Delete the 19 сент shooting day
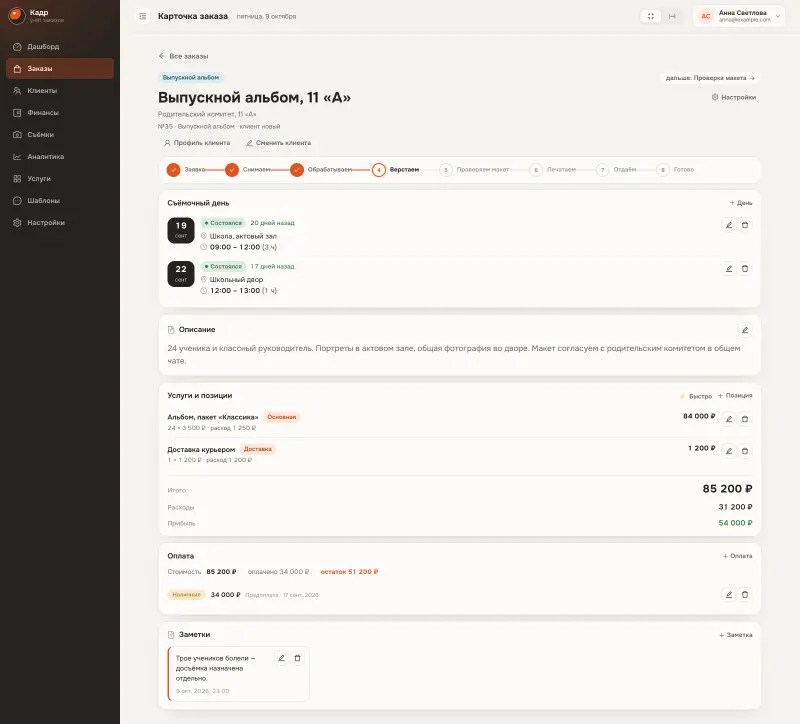This screenshot has width=800, height=724. pyautogui.click(x=745, y=225)
